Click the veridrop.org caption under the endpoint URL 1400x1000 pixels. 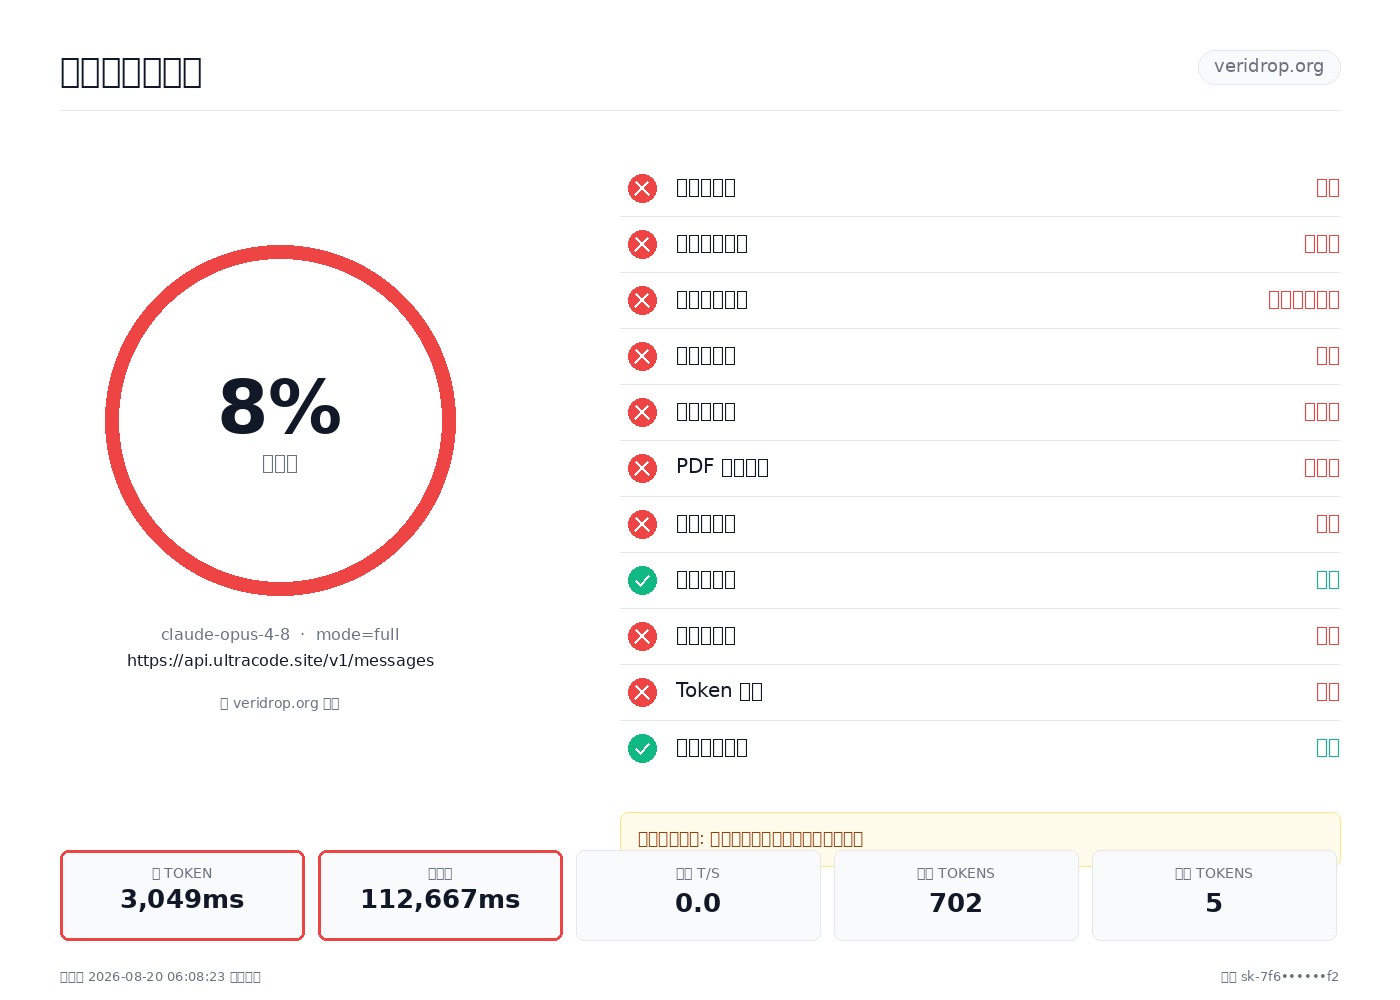[280, 703]
